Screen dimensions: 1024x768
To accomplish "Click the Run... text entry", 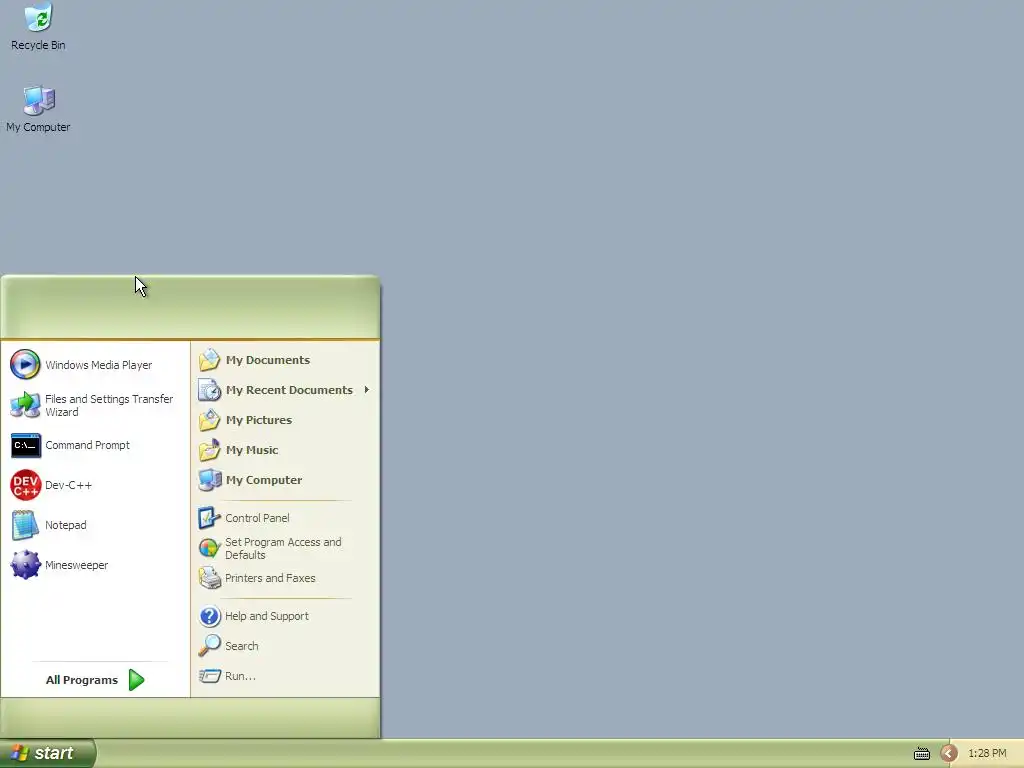I will 240,676.
